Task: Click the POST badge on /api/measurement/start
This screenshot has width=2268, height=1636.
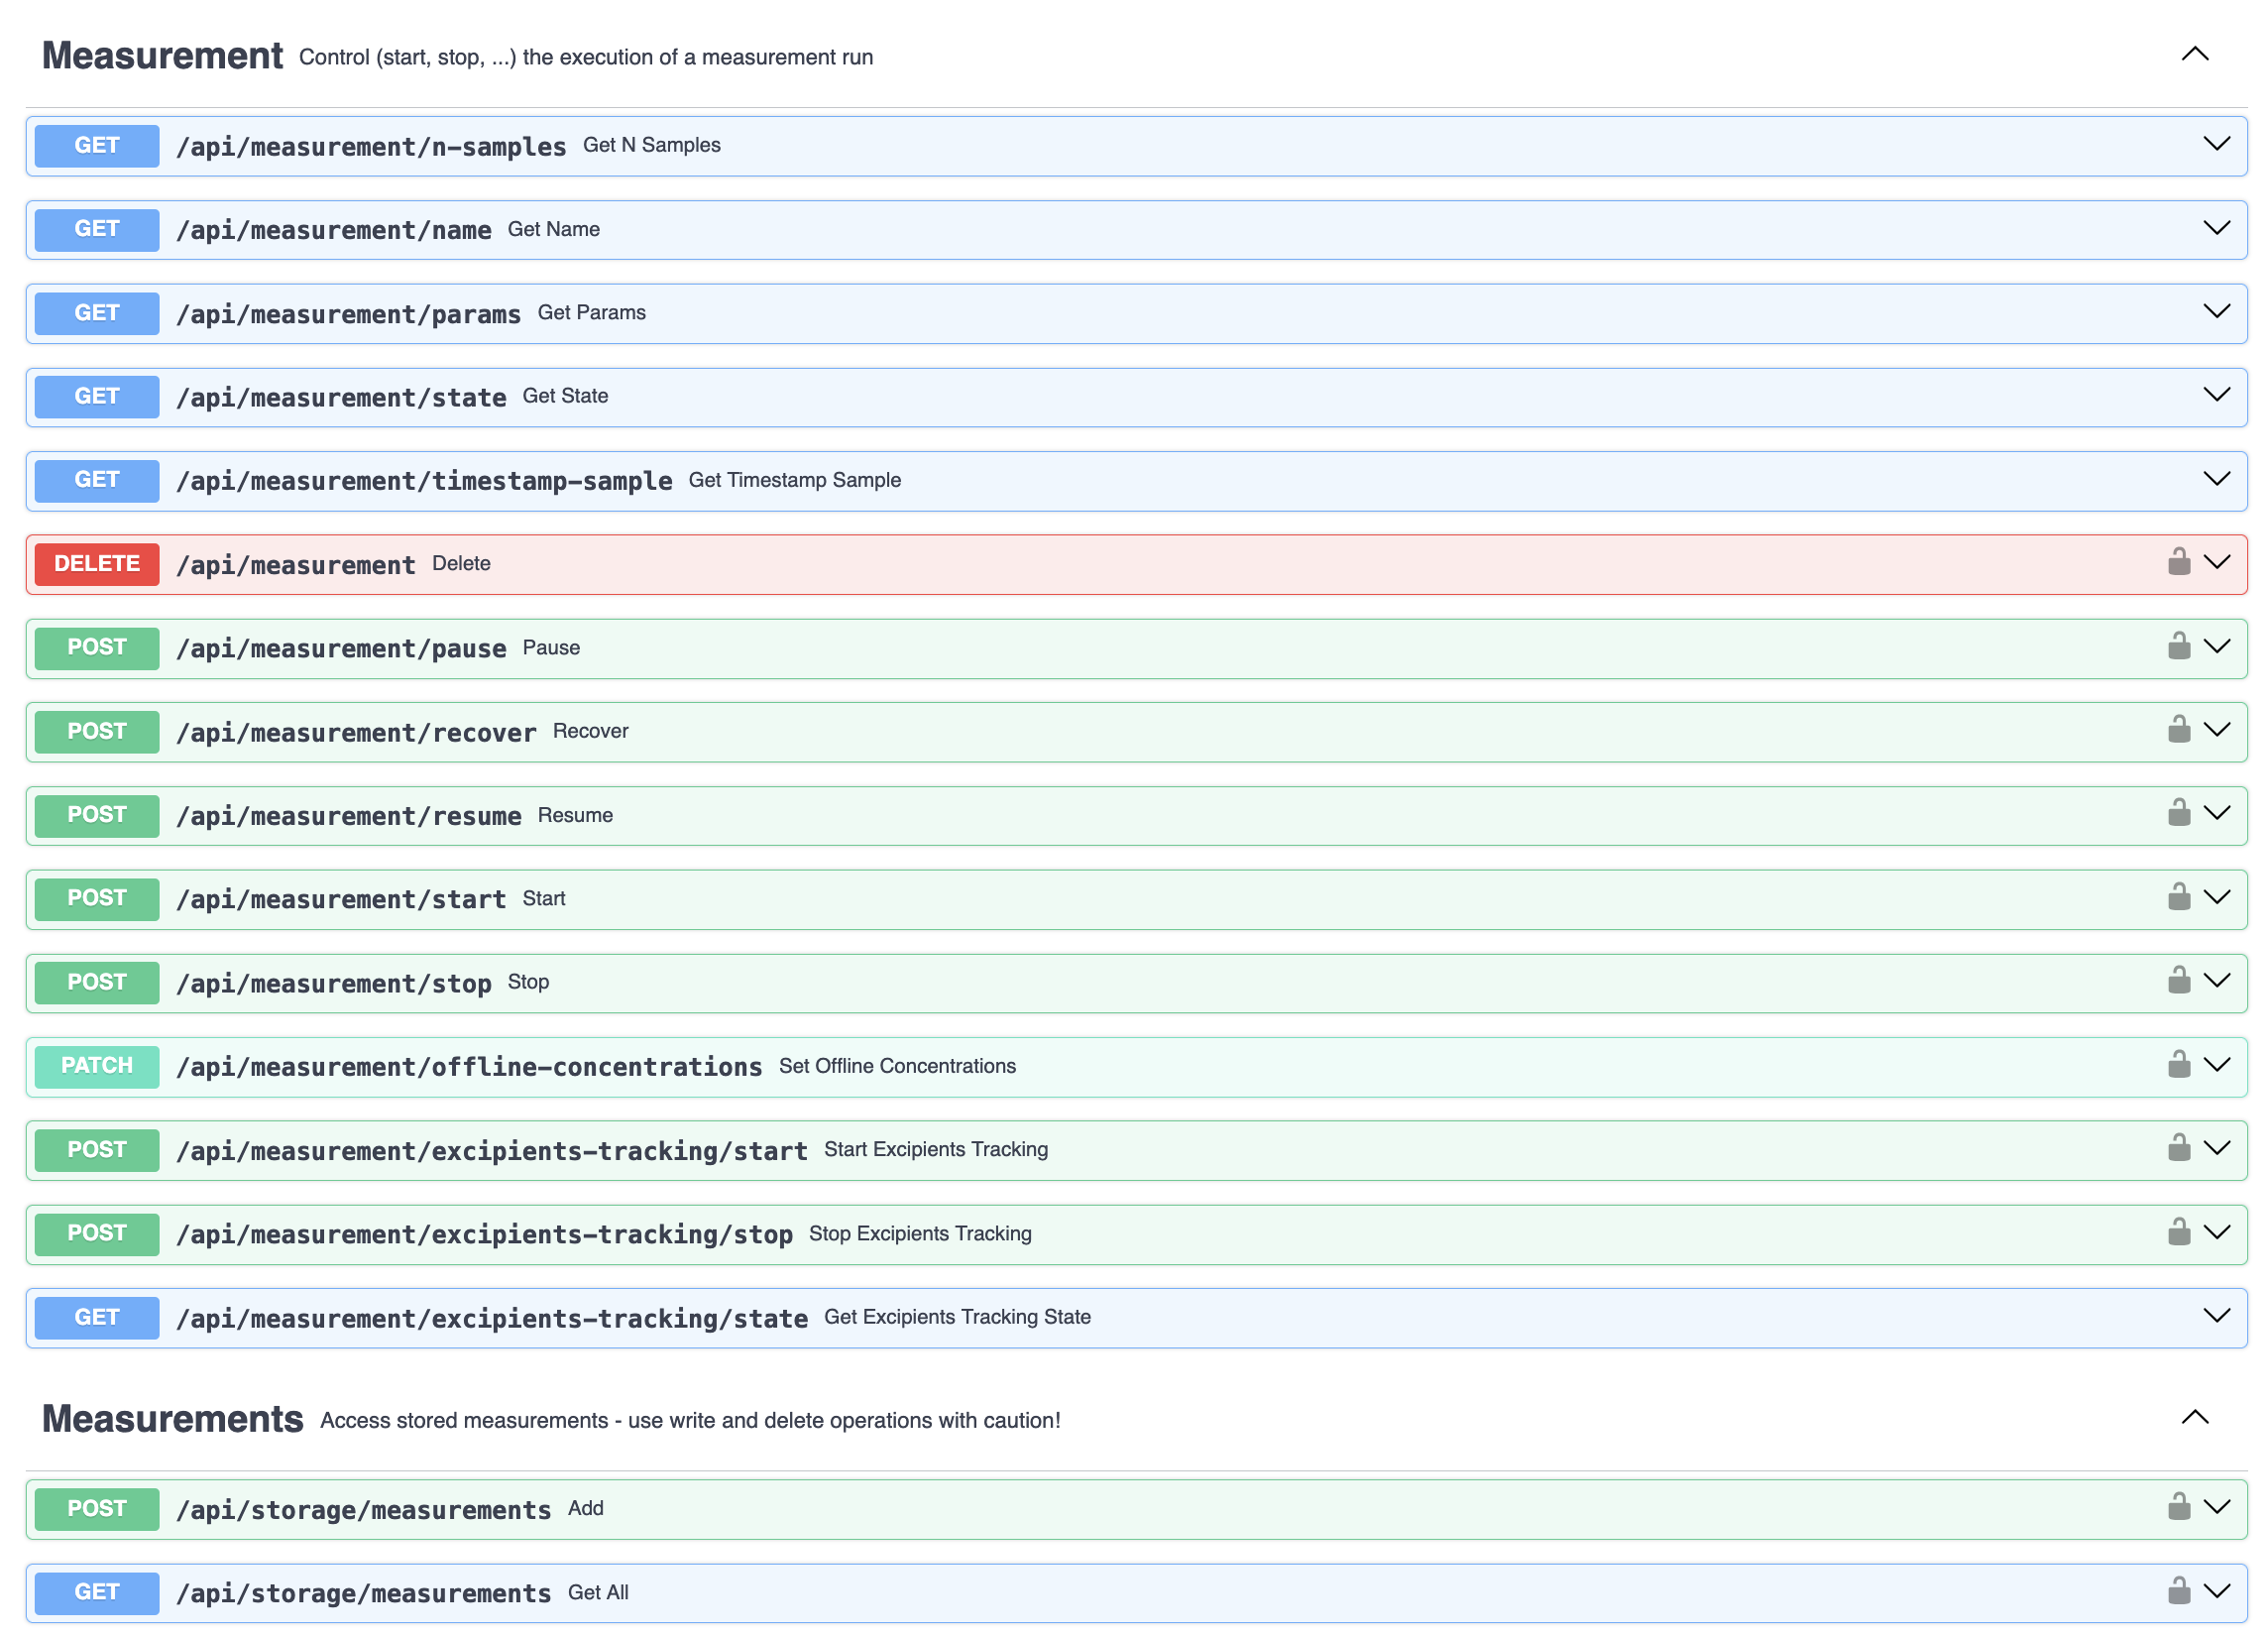Action: (96, 898)
